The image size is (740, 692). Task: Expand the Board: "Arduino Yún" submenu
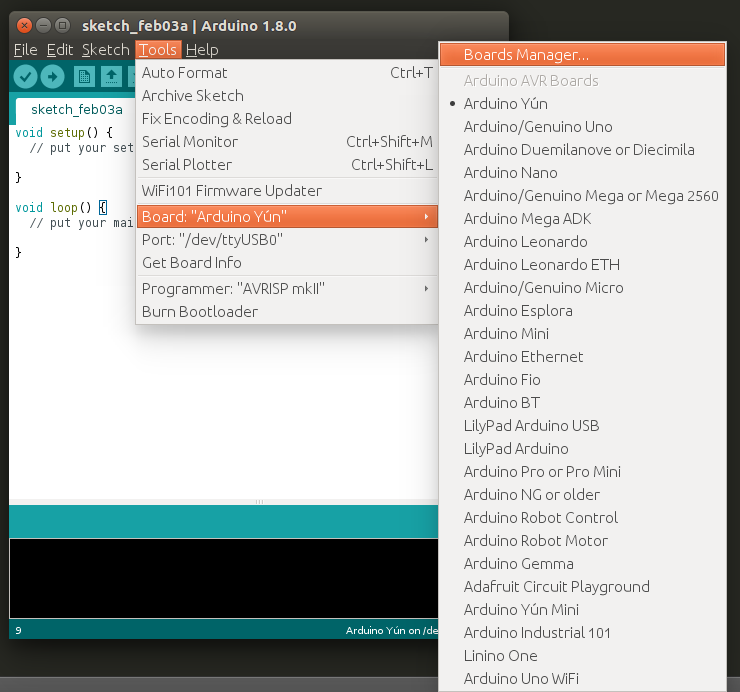tap(287, 217)
